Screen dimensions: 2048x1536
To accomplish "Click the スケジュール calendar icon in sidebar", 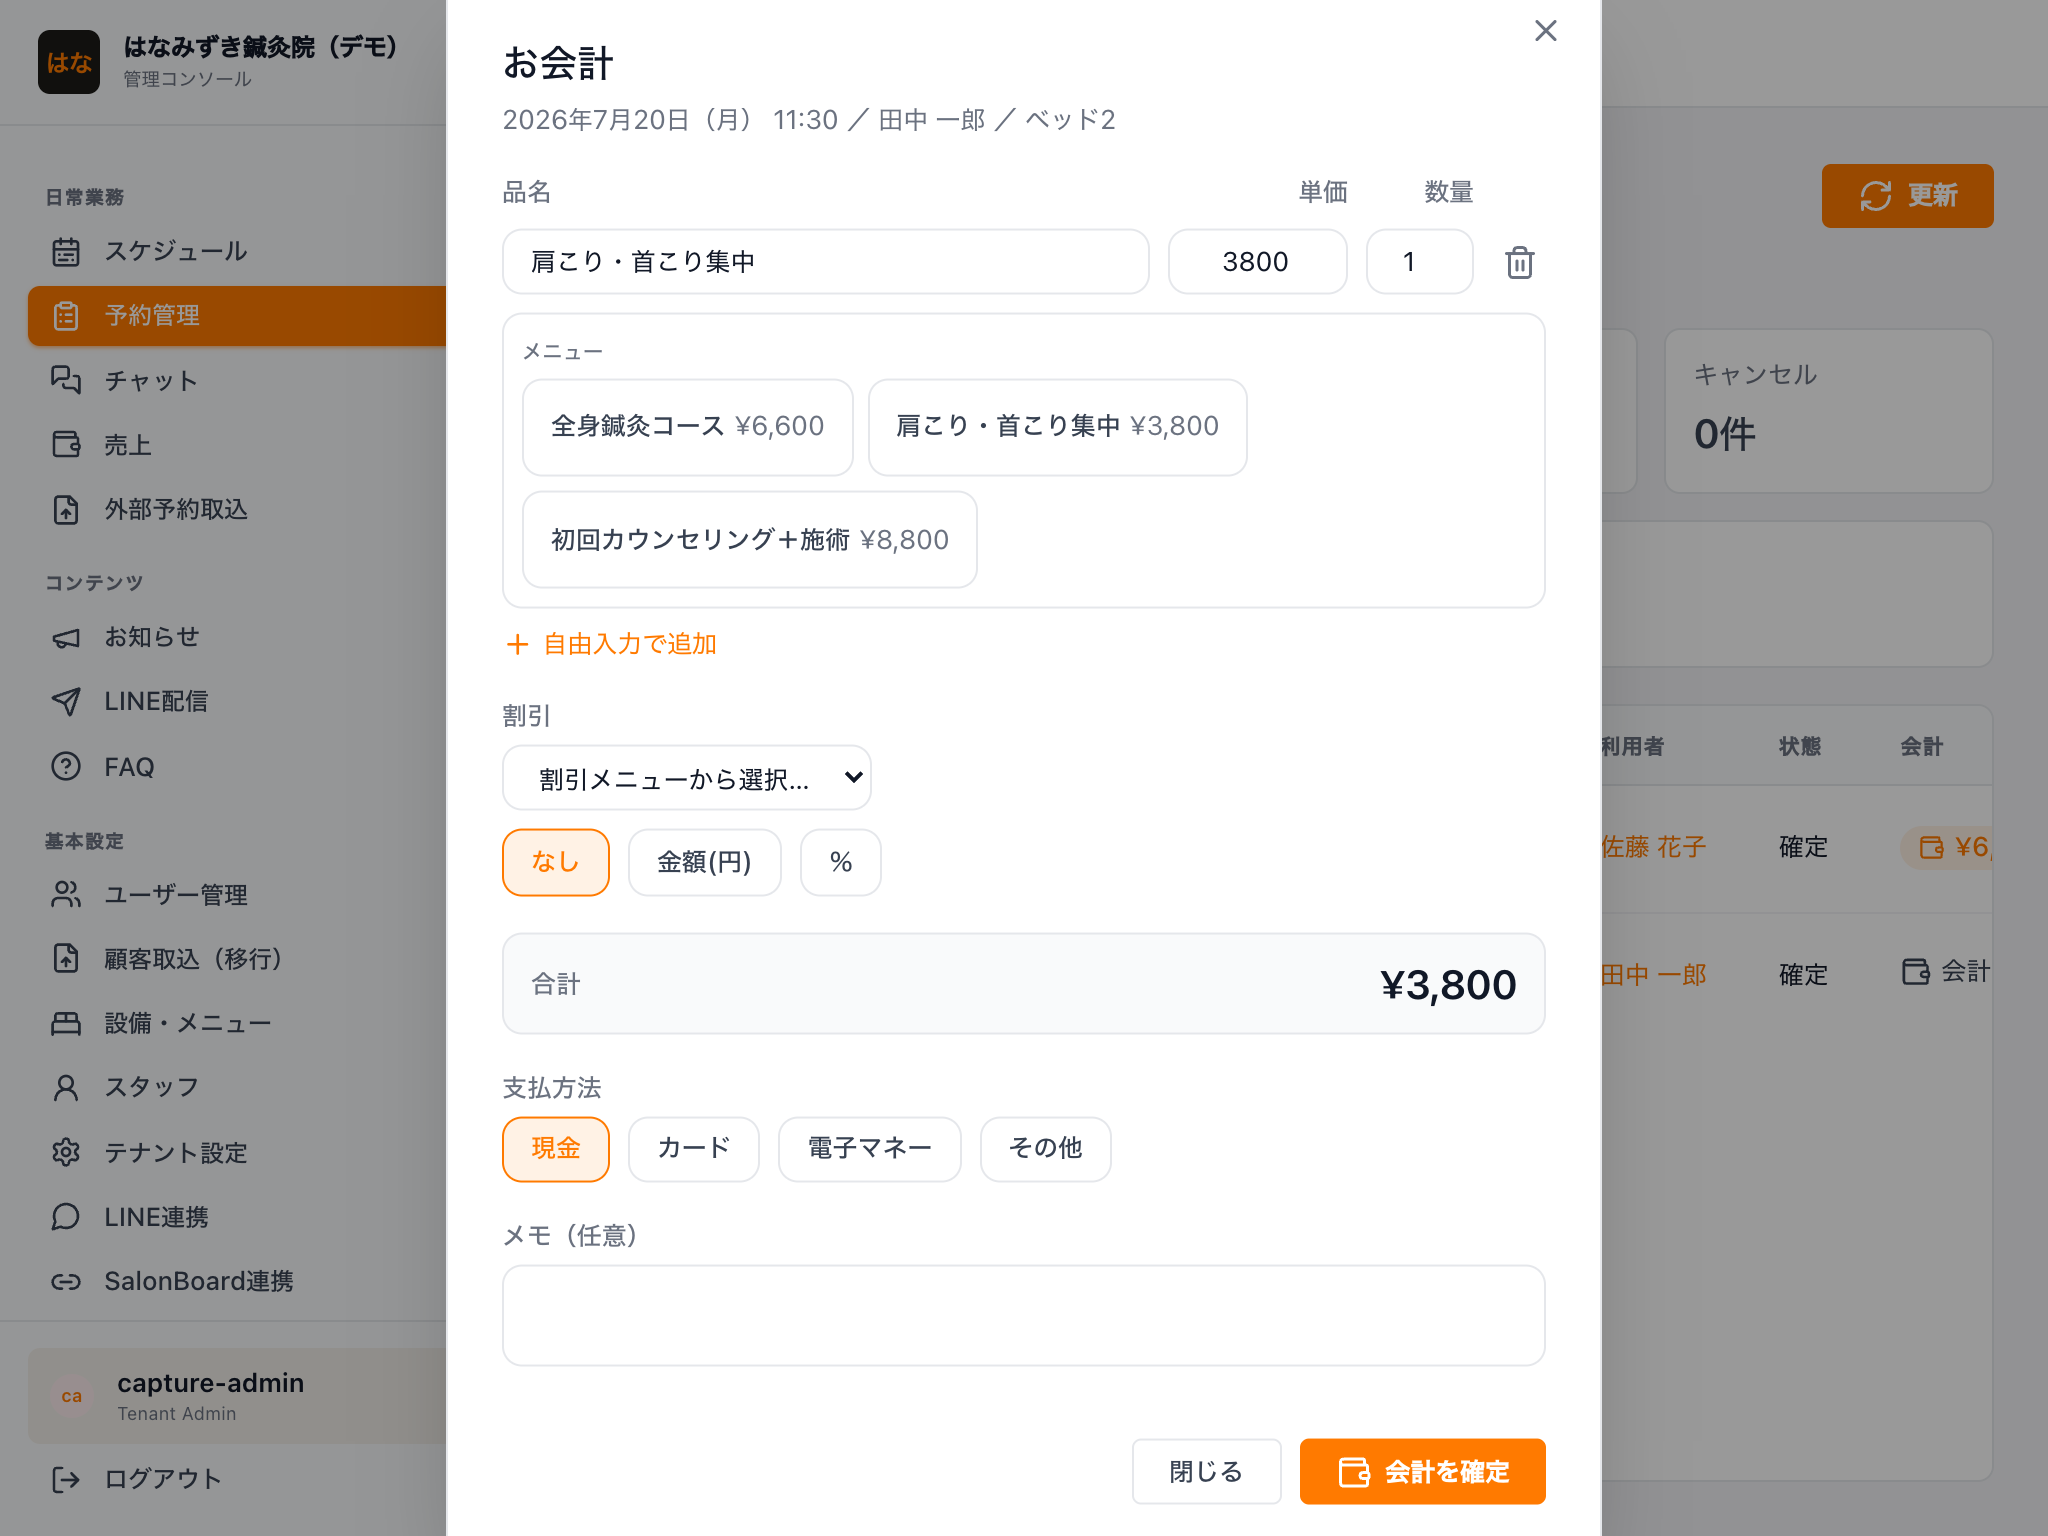I will click(66, 251).
